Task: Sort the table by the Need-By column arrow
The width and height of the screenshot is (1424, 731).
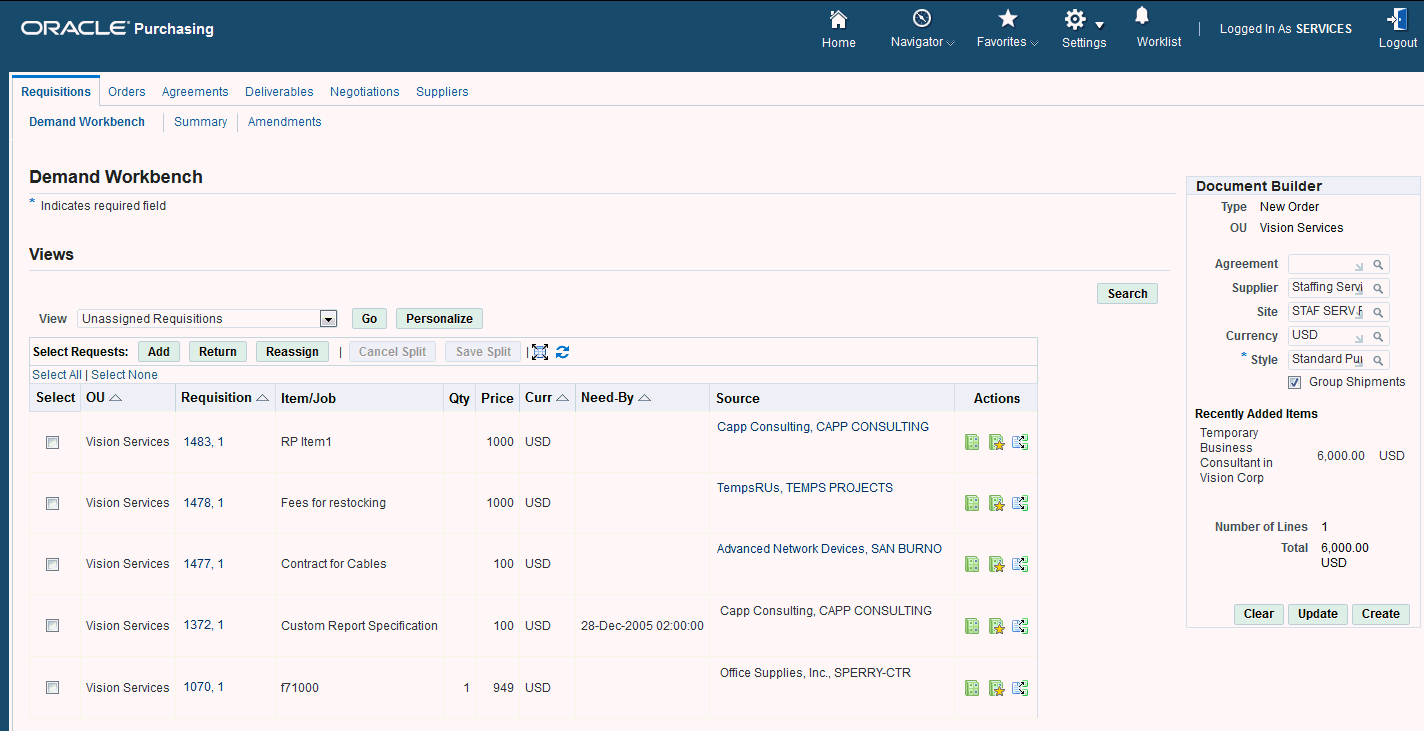Action: pyautogui.click(x=645, y=398)
